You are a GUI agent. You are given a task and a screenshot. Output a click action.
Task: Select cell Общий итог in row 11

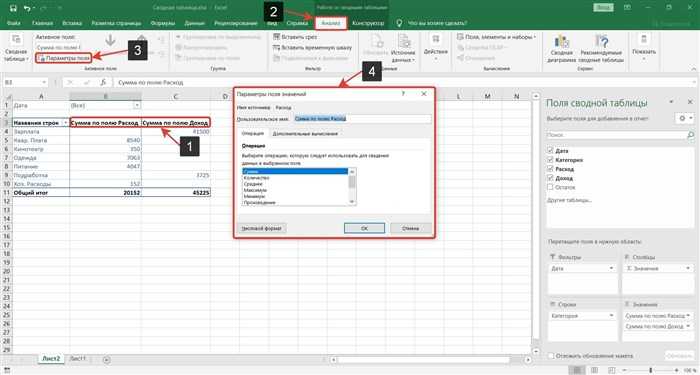coord(41,193)
